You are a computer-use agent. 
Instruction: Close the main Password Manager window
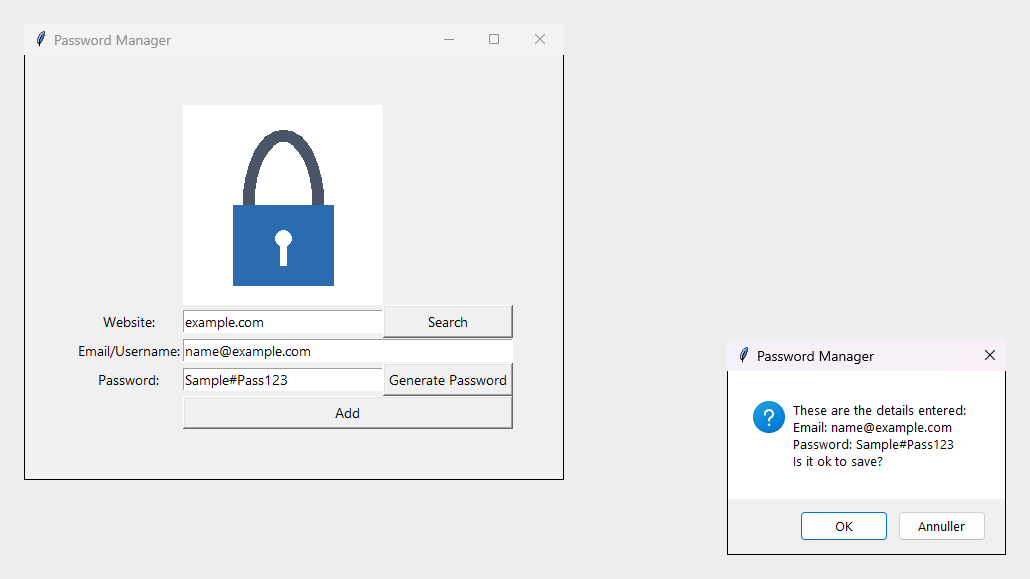click(x=540, y=39)
